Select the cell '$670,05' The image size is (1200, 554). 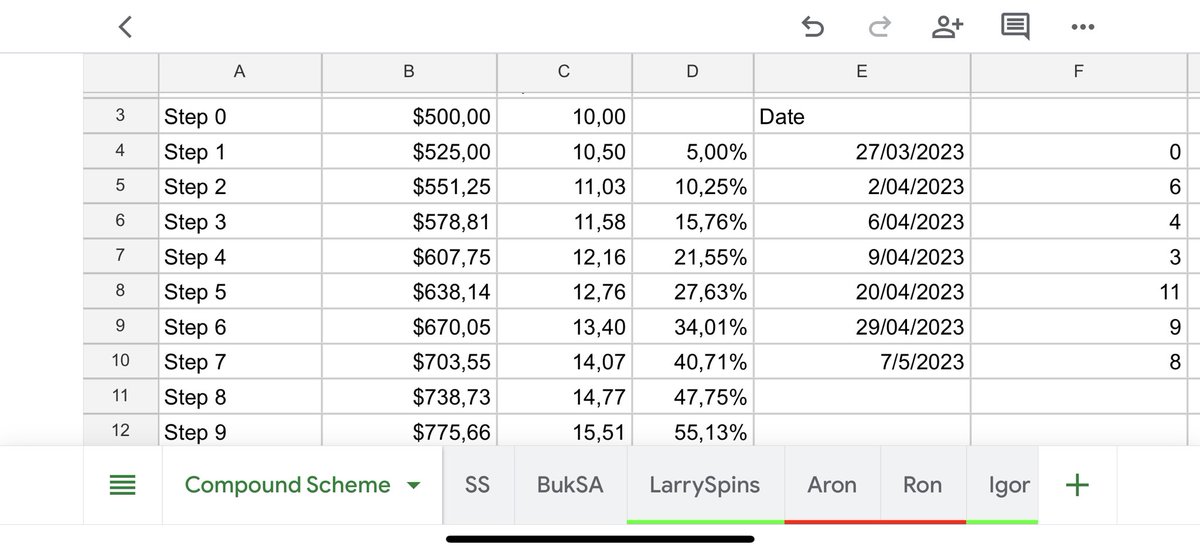[x=409, y=326]
